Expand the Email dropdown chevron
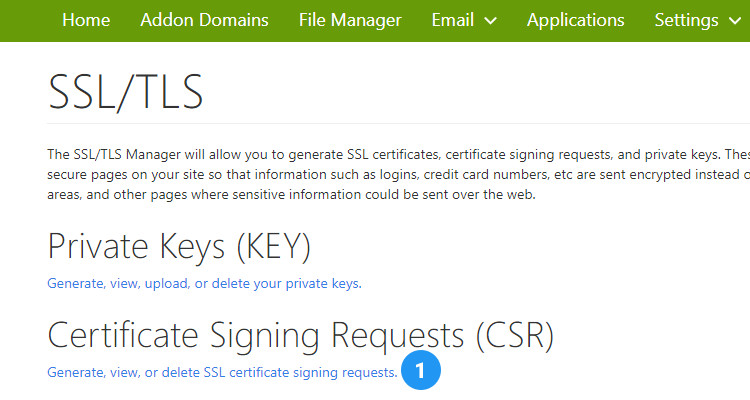Image resolution: width=750 pixels, height=400 pixels. click(x=490, y=21)
